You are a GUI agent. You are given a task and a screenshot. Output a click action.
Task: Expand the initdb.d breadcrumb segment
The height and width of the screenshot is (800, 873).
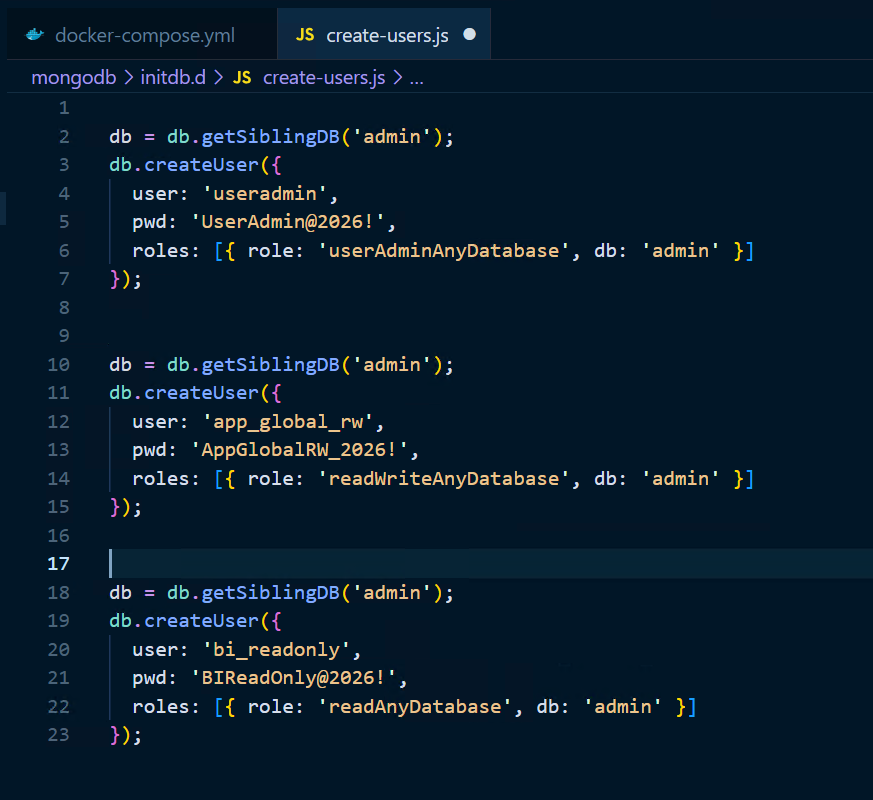coord(180,78)
